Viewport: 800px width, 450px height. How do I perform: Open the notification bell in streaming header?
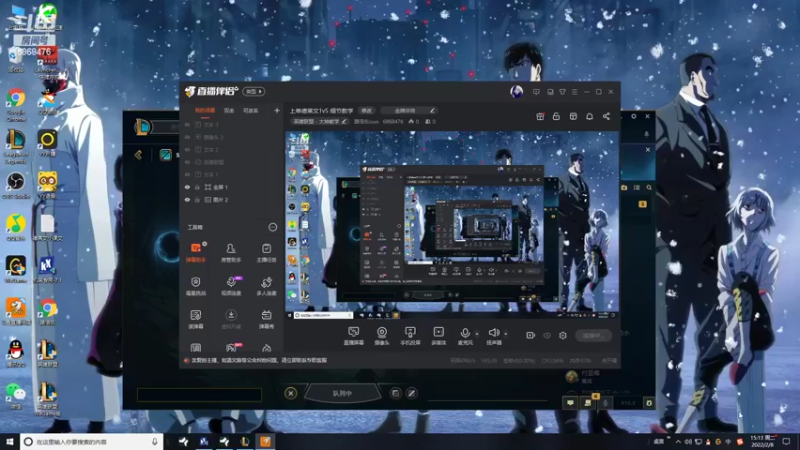point(589,116)
